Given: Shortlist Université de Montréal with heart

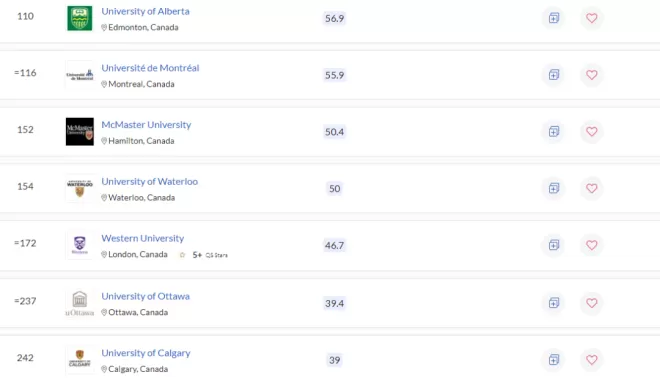Looking at the screenshot, I should (591, 75).
